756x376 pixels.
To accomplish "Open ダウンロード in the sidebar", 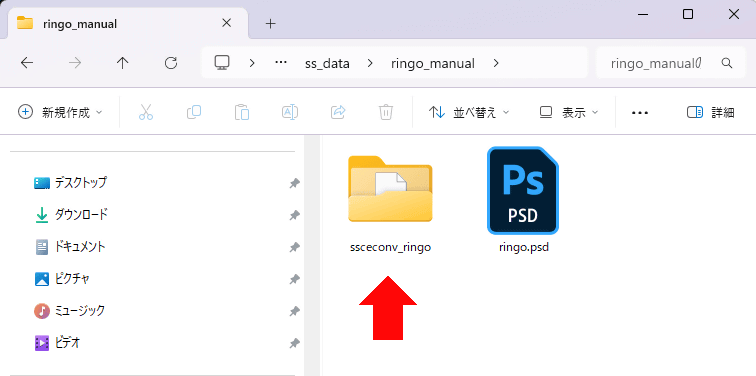I will (71, 215).
